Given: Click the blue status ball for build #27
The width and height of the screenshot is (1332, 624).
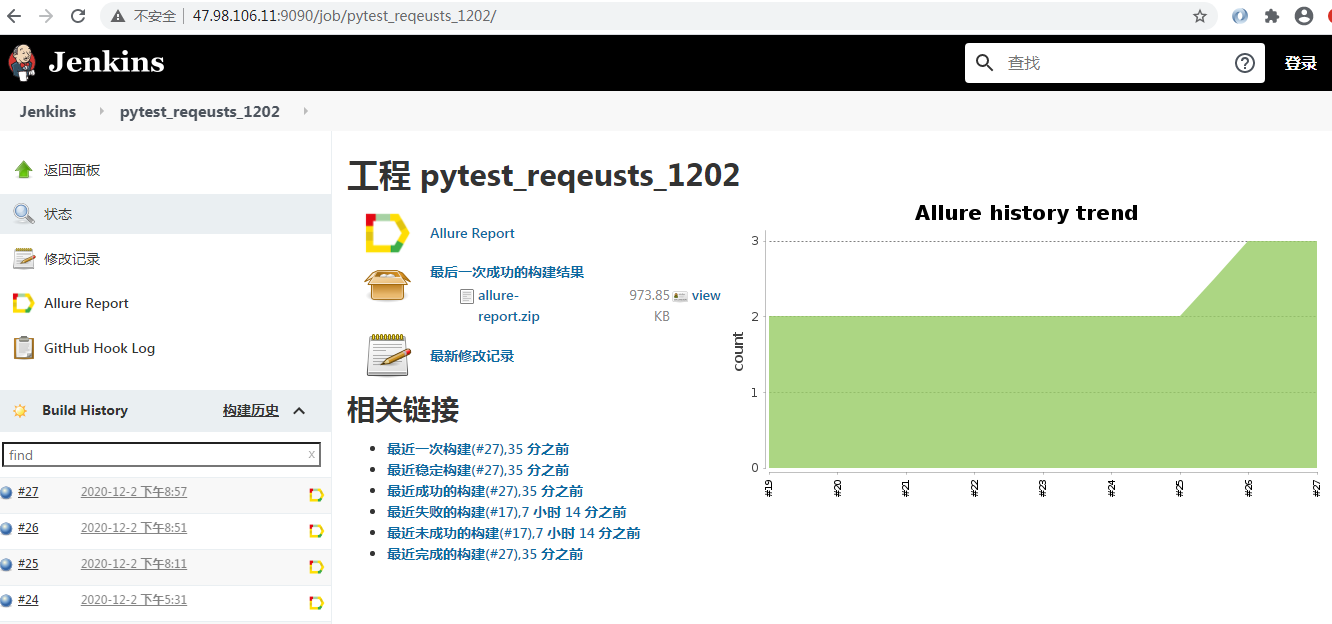Looking at the screenshot, I should point(6,492).
